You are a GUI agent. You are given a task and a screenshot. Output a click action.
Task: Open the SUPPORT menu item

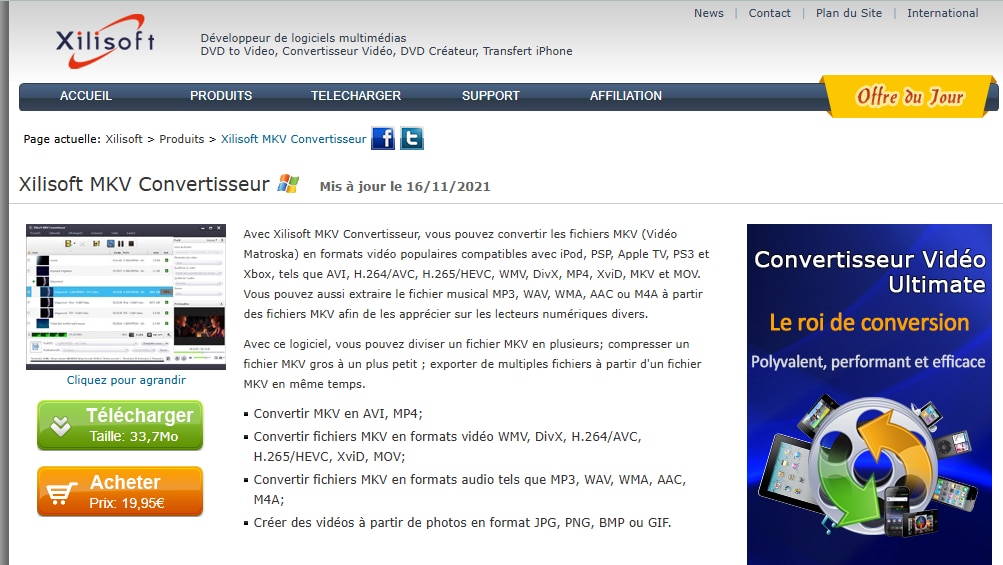[x=491, y=96]
